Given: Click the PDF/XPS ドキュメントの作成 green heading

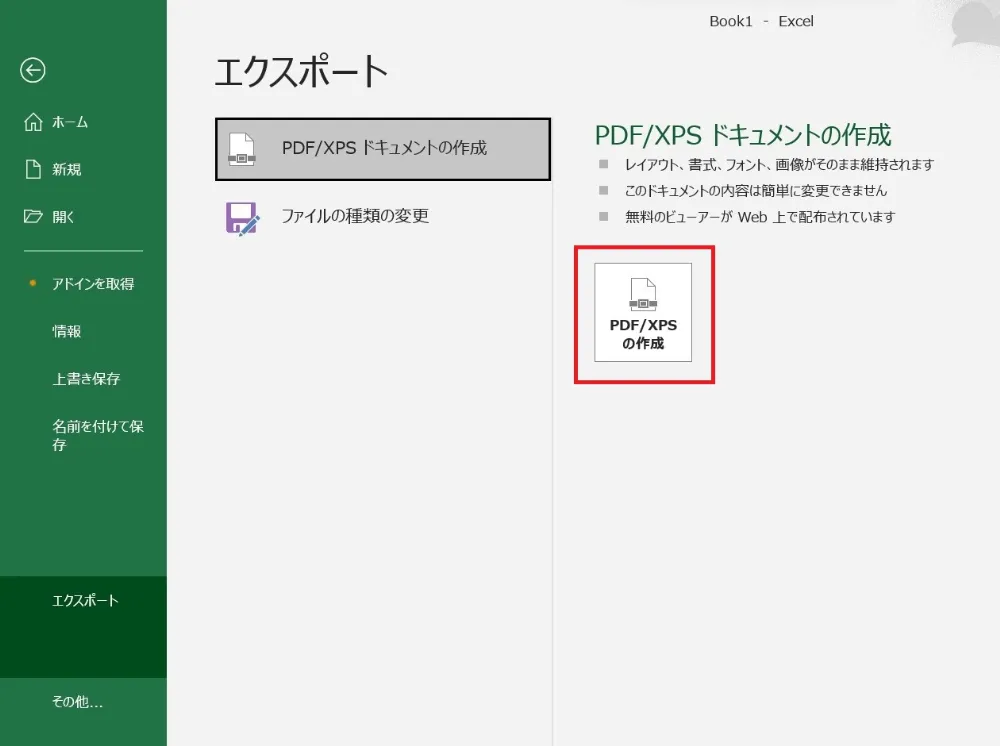Looking at the screenshot, I should pos(743,135).
